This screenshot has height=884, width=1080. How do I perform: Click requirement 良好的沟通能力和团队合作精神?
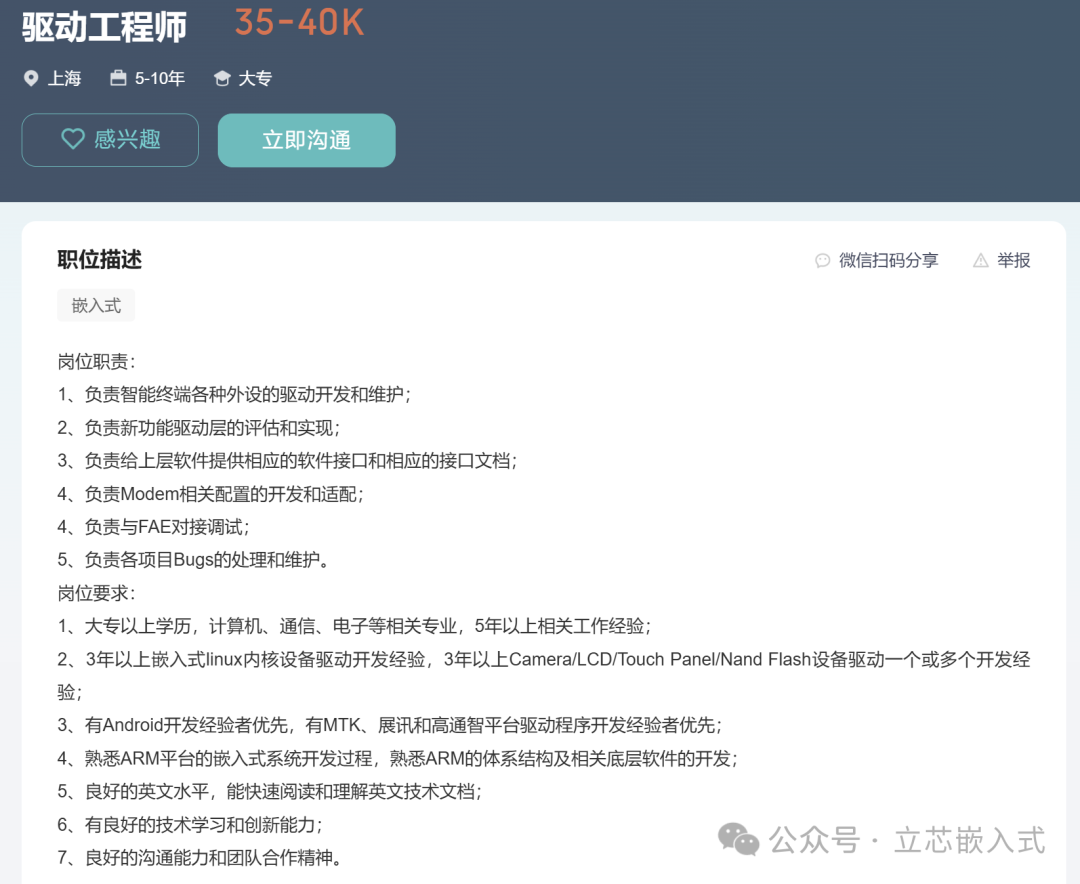coord(200,858)
